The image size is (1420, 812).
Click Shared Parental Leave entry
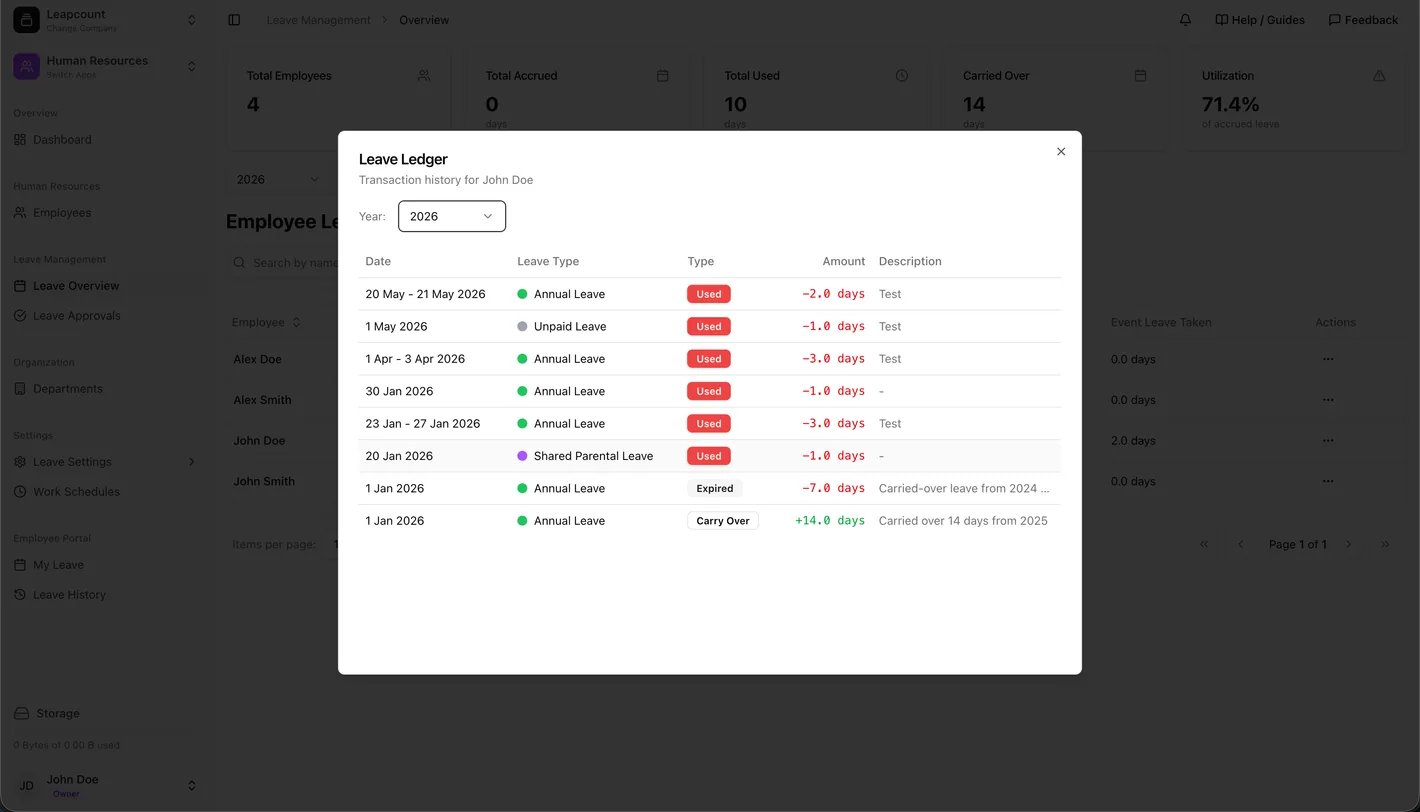pyautogui.click(x=593, y=456)
